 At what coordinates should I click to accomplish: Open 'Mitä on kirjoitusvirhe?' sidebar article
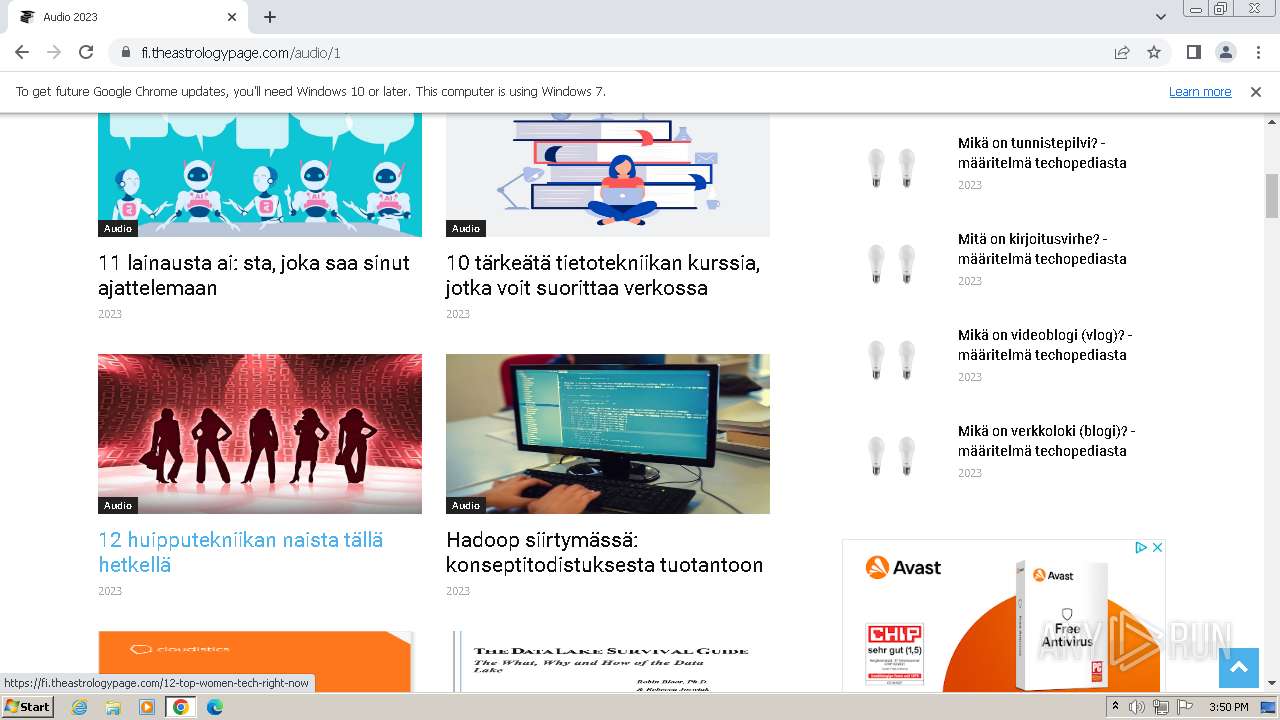1042,249
